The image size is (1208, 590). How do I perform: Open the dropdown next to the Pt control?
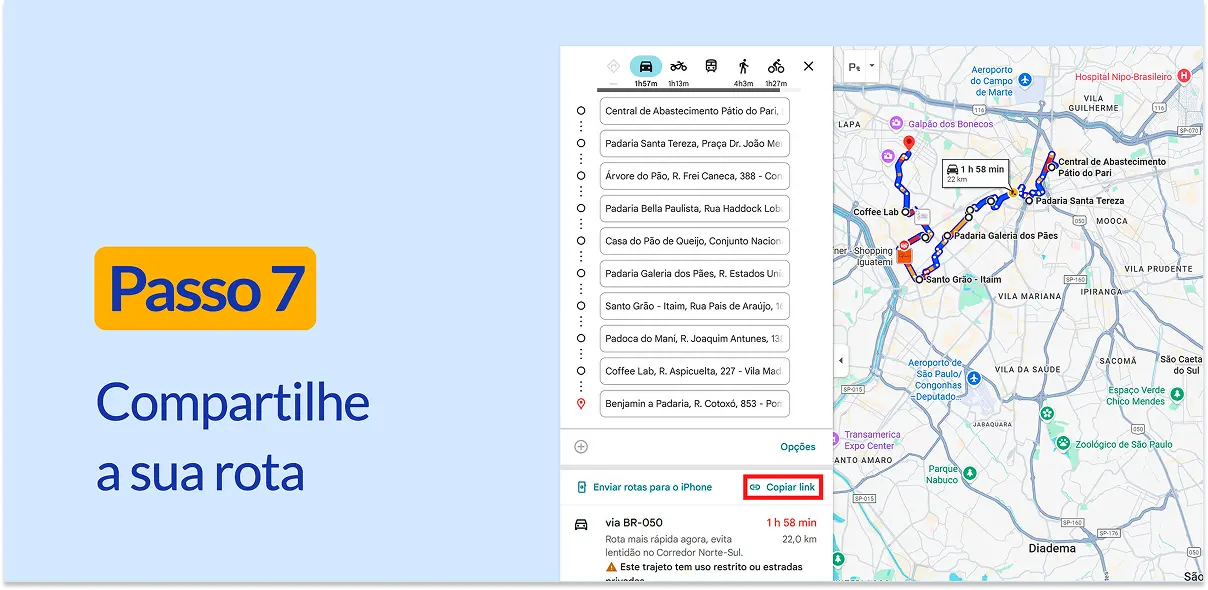pyautogui.click(x=870, y=67)
